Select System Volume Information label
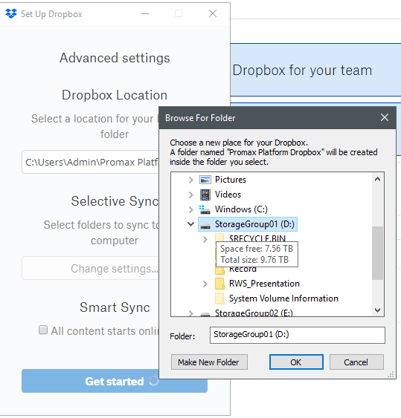Screen dimensions: 401x418 [284, 298]
